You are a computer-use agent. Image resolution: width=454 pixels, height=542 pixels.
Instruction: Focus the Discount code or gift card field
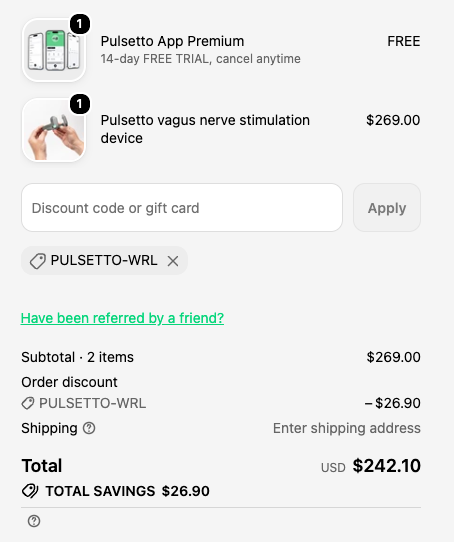[182, 208]
